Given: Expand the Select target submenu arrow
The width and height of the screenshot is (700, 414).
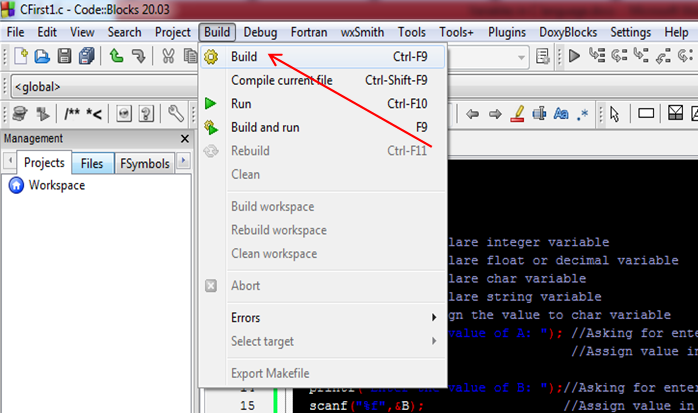Looking at the screenshot, I should tap(434, 341).
